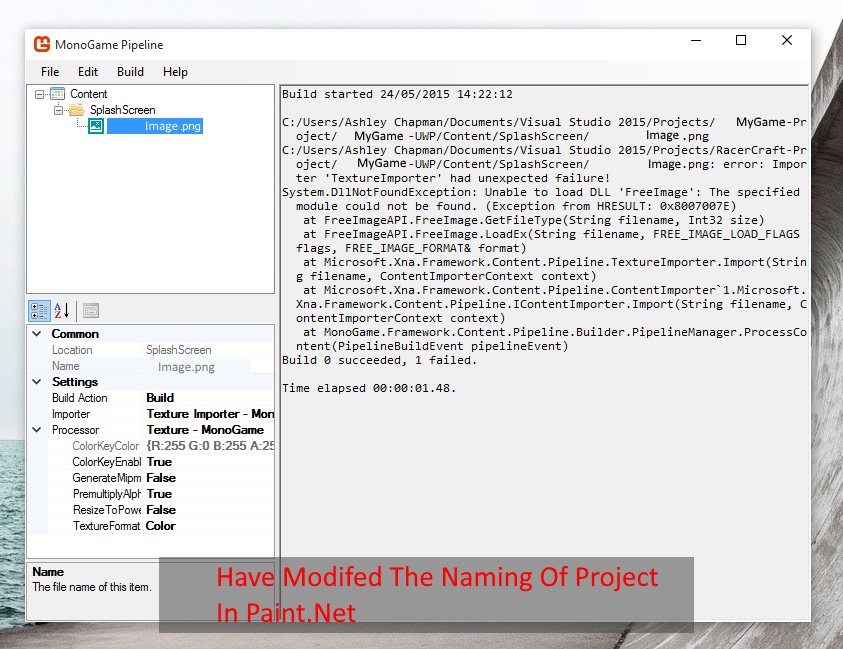Image resolution: width=843 pixels, height=649 pixels.
Task: Select the Importer property label
Action: (71, 414)
